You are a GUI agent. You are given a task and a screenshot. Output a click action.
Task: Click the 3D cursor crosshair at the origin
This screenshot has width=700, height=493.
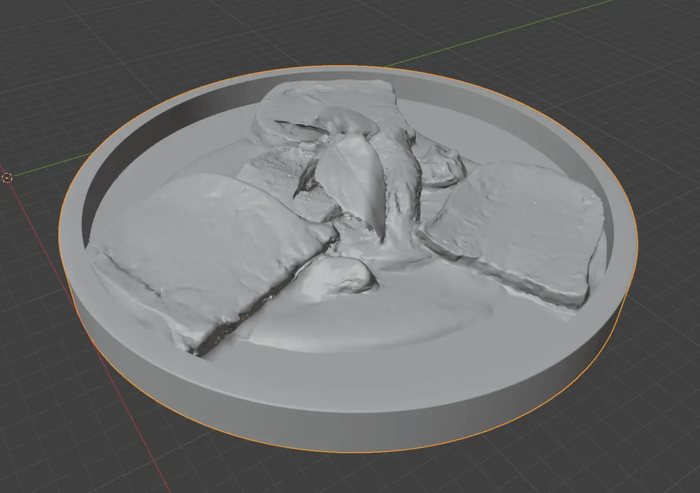click(x=7, y=178)
